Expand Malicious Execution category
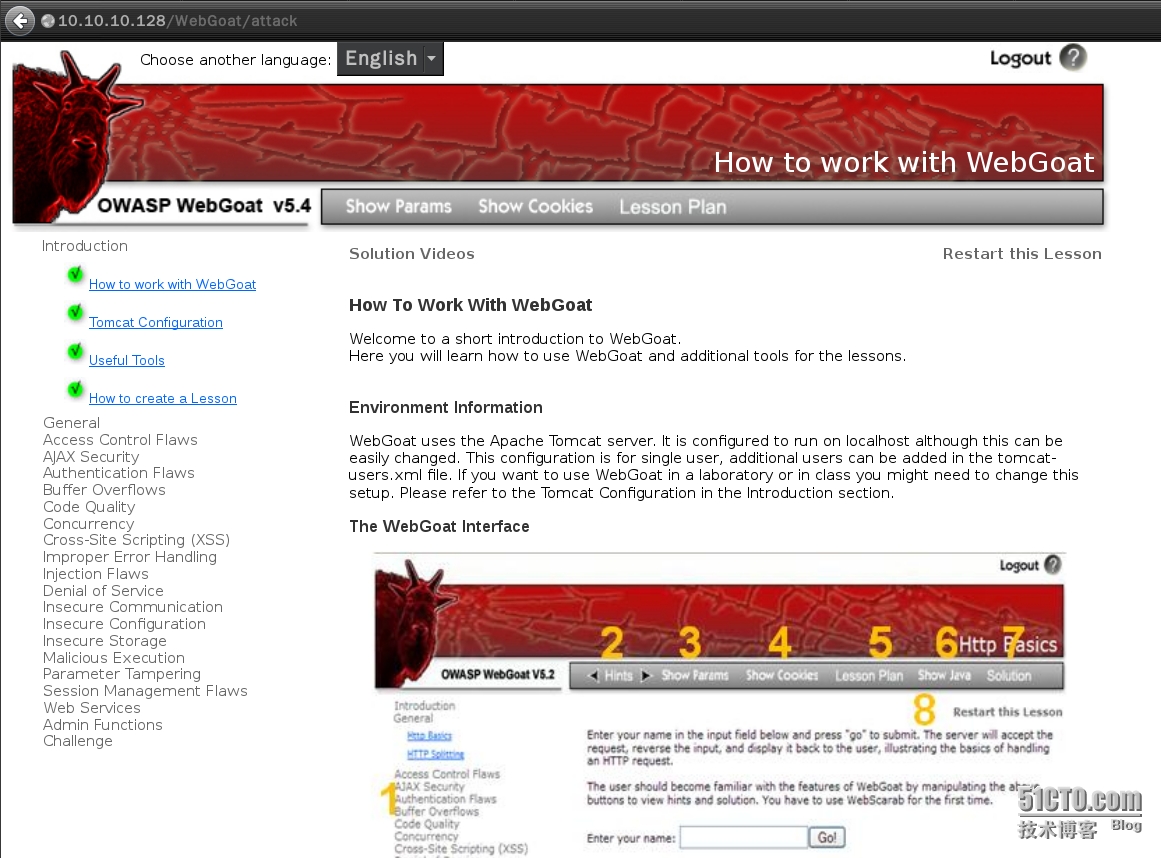The width and height of the screenshot is (1161, 858). pyautogui.click(x=114, y=658)
